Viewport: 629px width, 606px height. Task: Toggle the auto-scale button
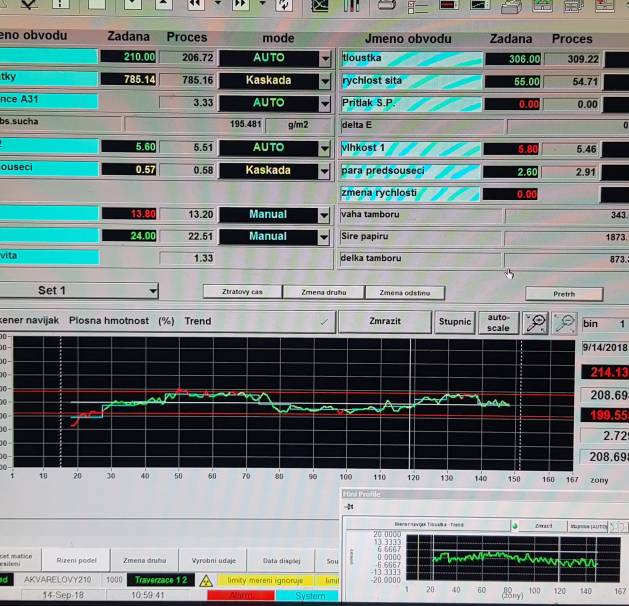498,322
